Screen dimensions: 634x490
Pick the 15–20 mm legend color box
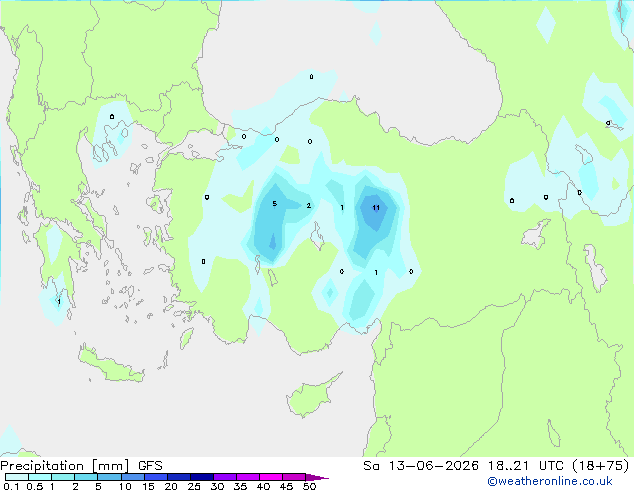(156, 477)
